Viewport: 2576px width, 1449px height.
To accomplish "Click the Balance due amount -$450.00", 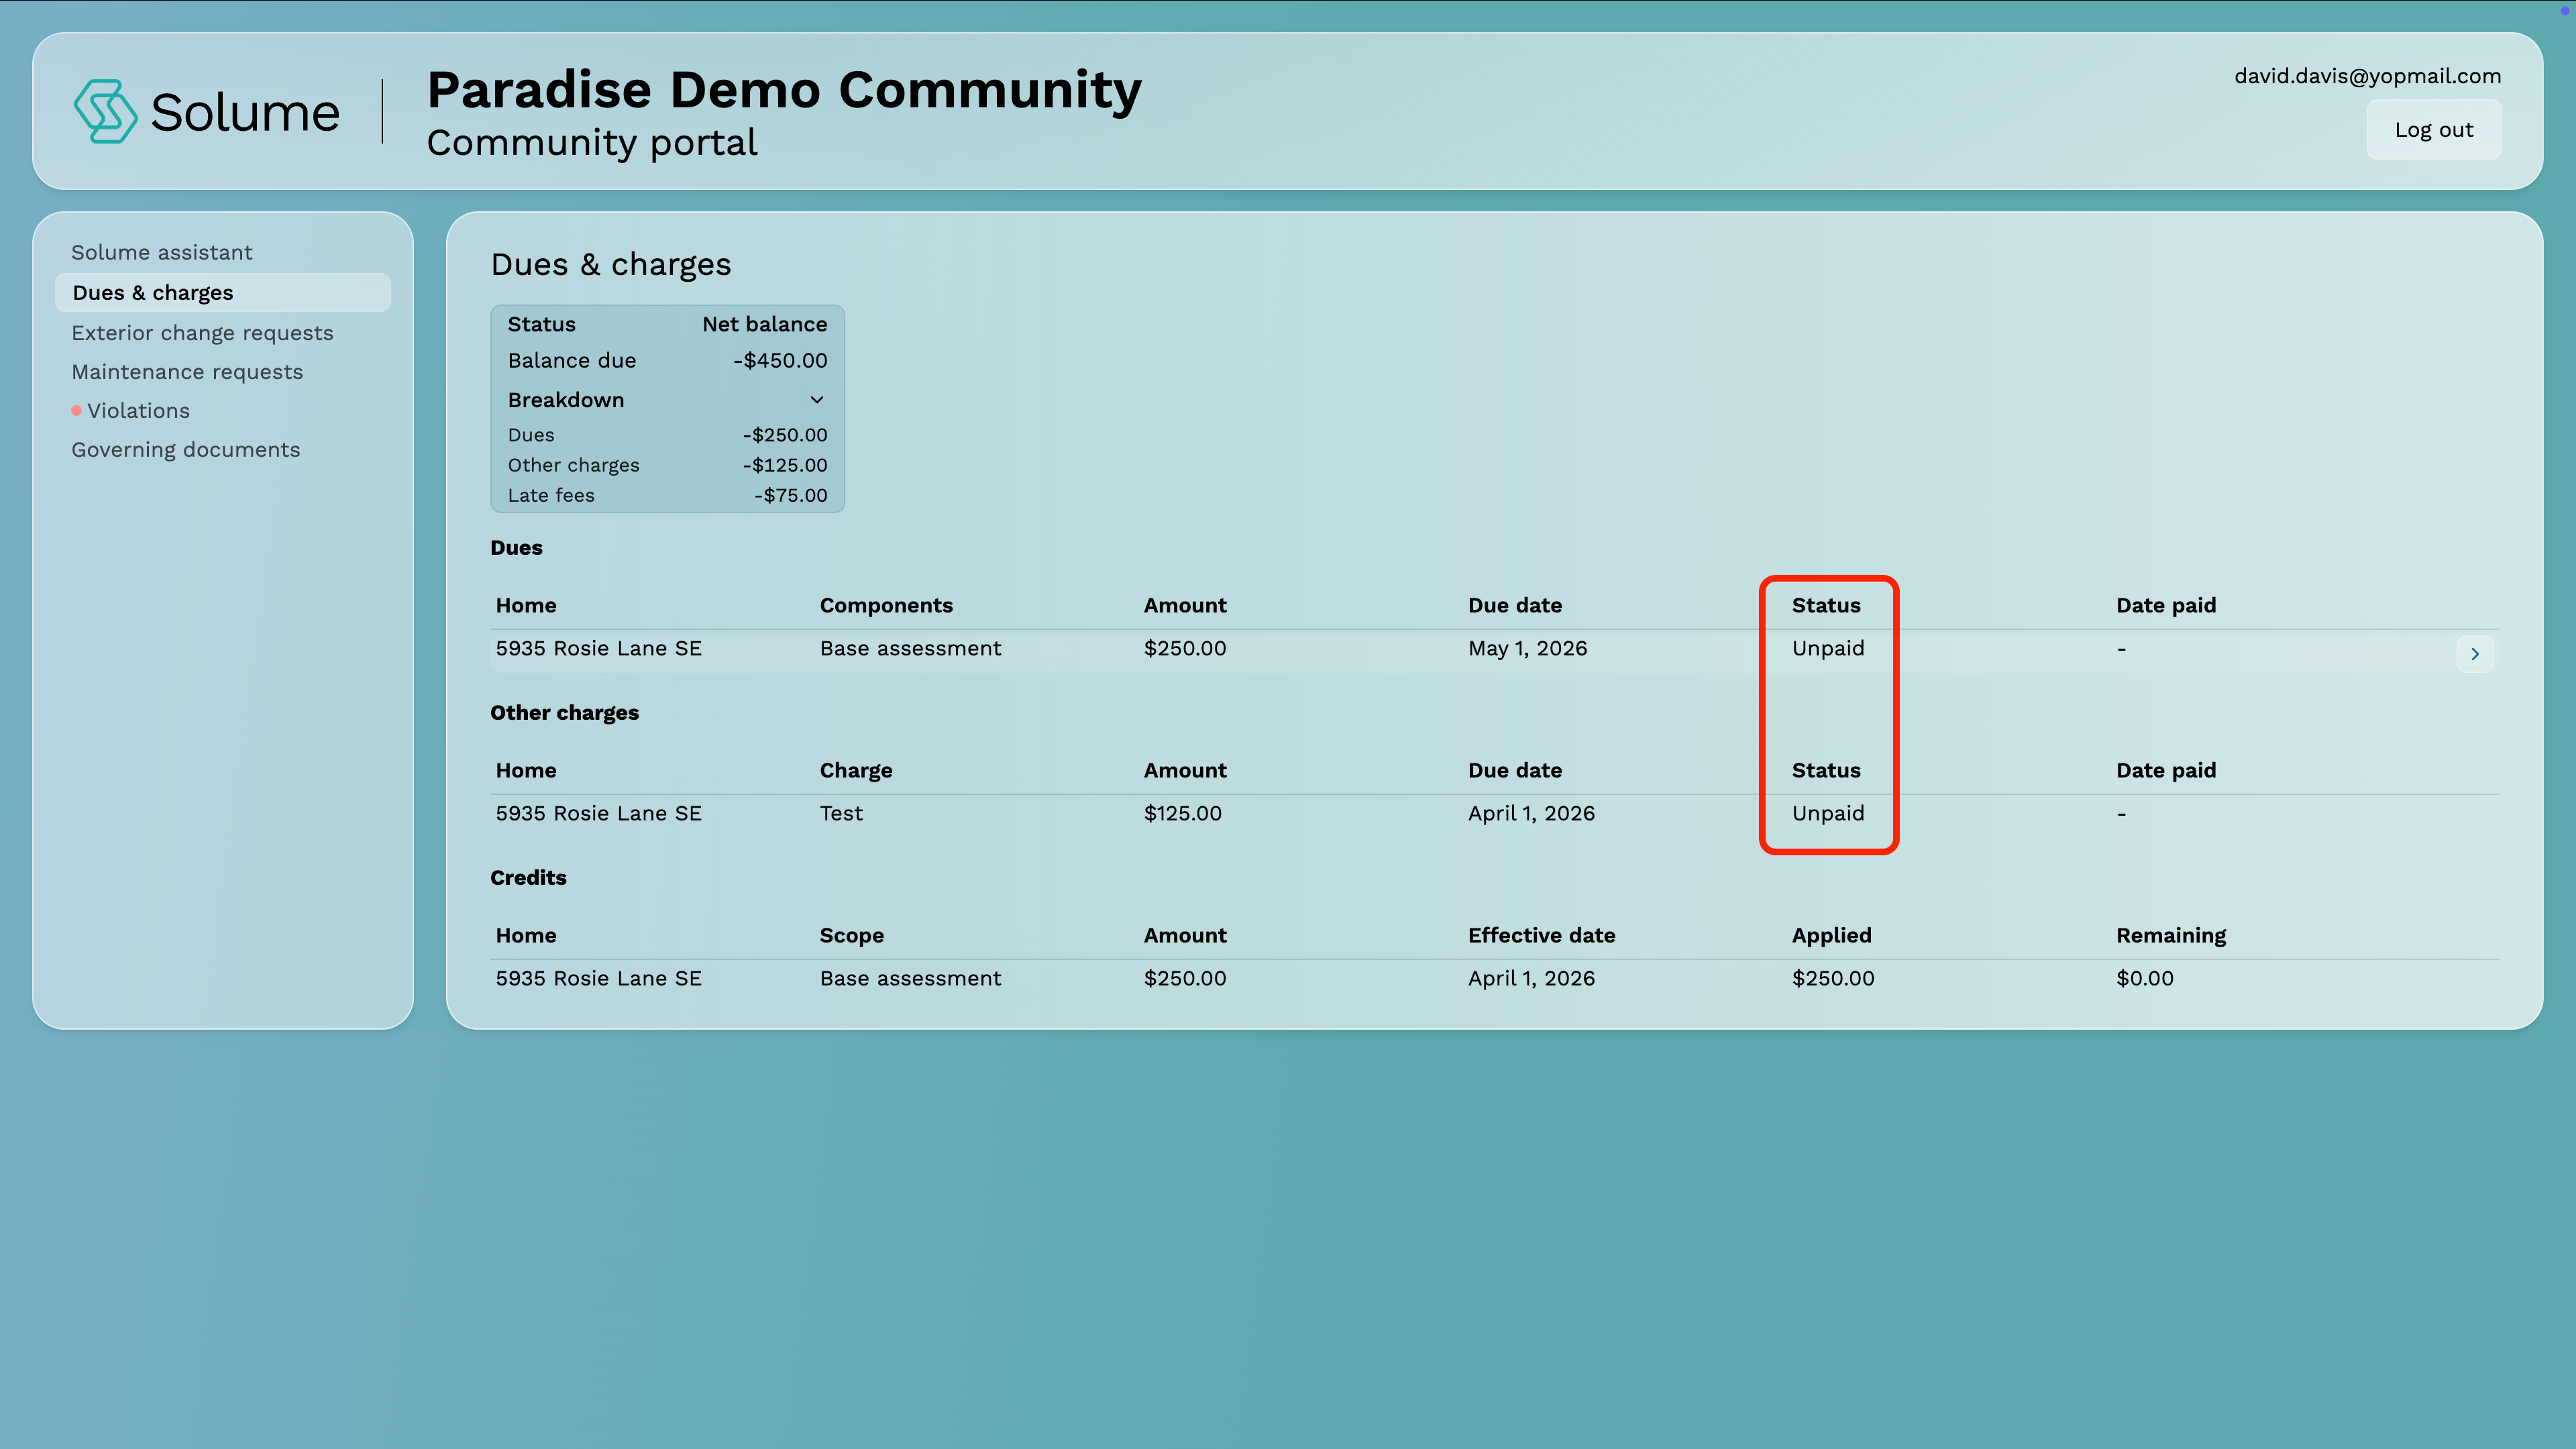I will click(780, 360).
